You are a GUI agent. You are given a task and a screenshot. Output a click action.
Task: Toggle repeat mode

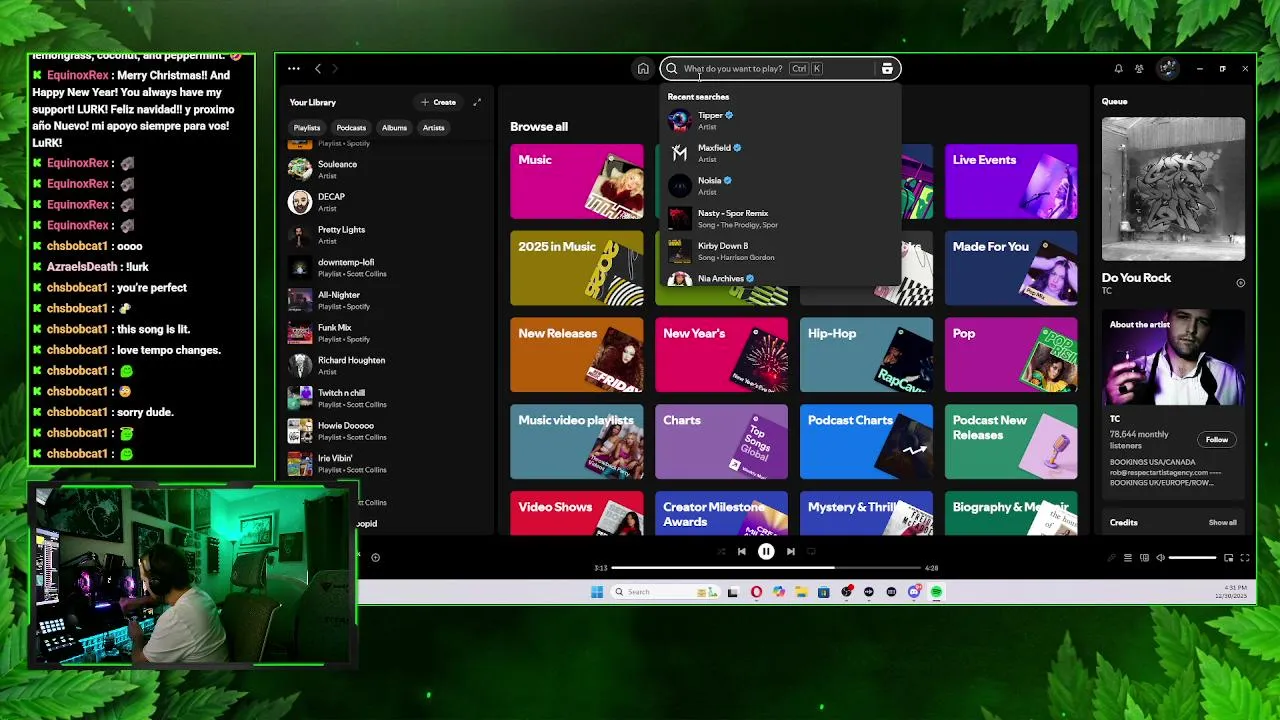tap(811, 552)
